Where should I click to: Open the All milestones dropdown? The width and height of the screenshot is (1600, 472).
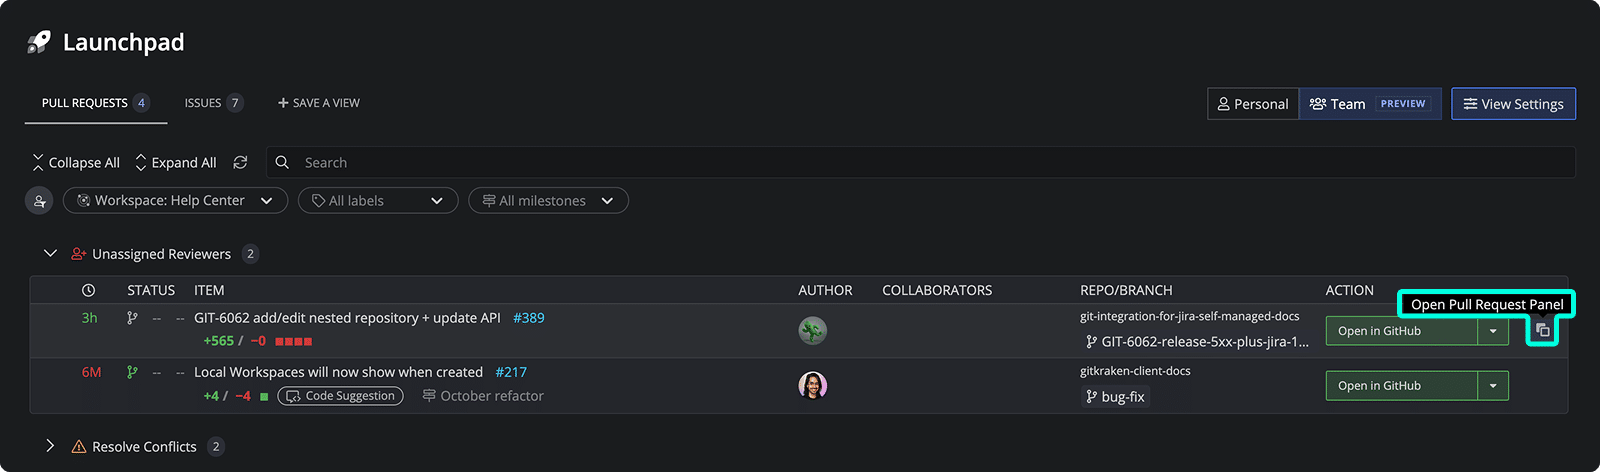(x=548, y=201)
